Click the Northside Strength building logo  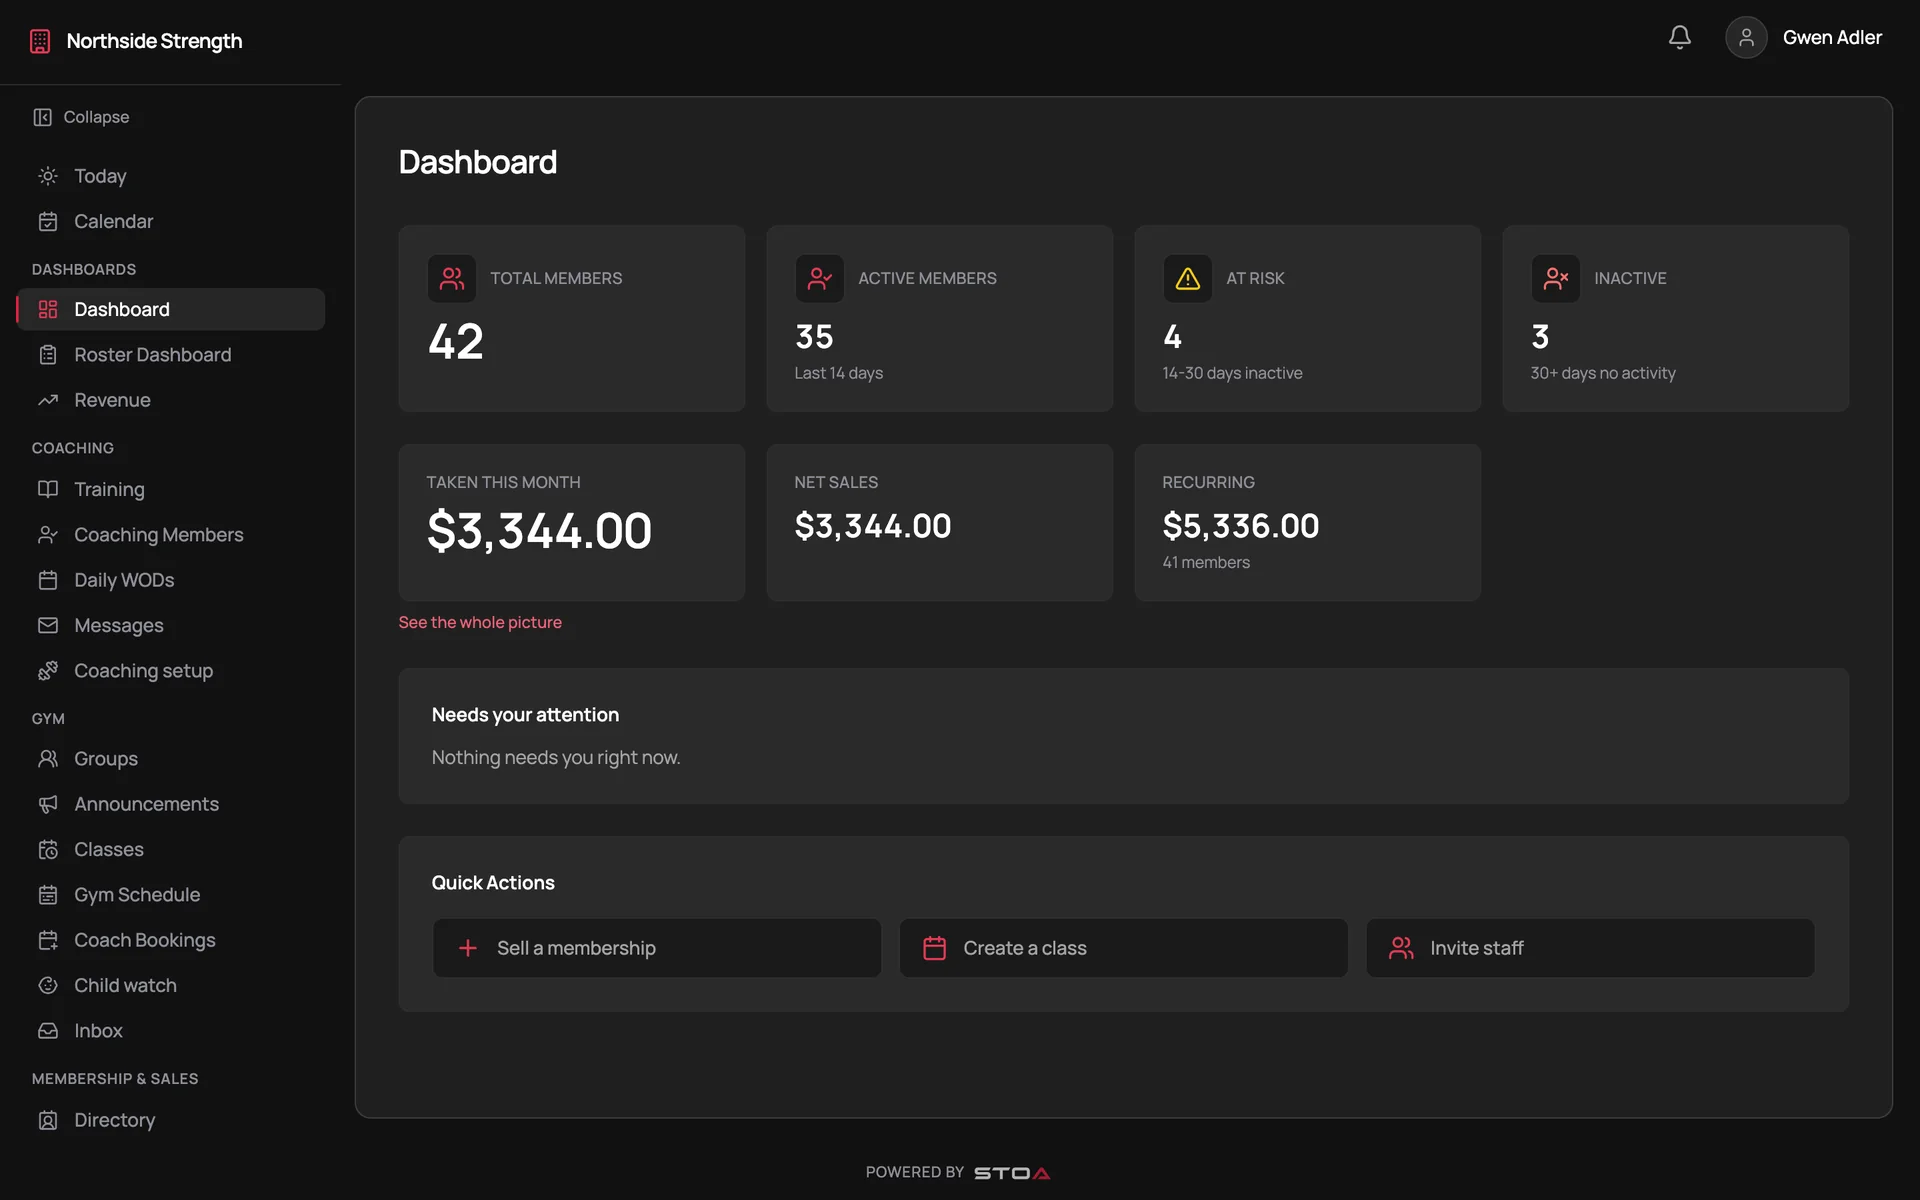40,41
